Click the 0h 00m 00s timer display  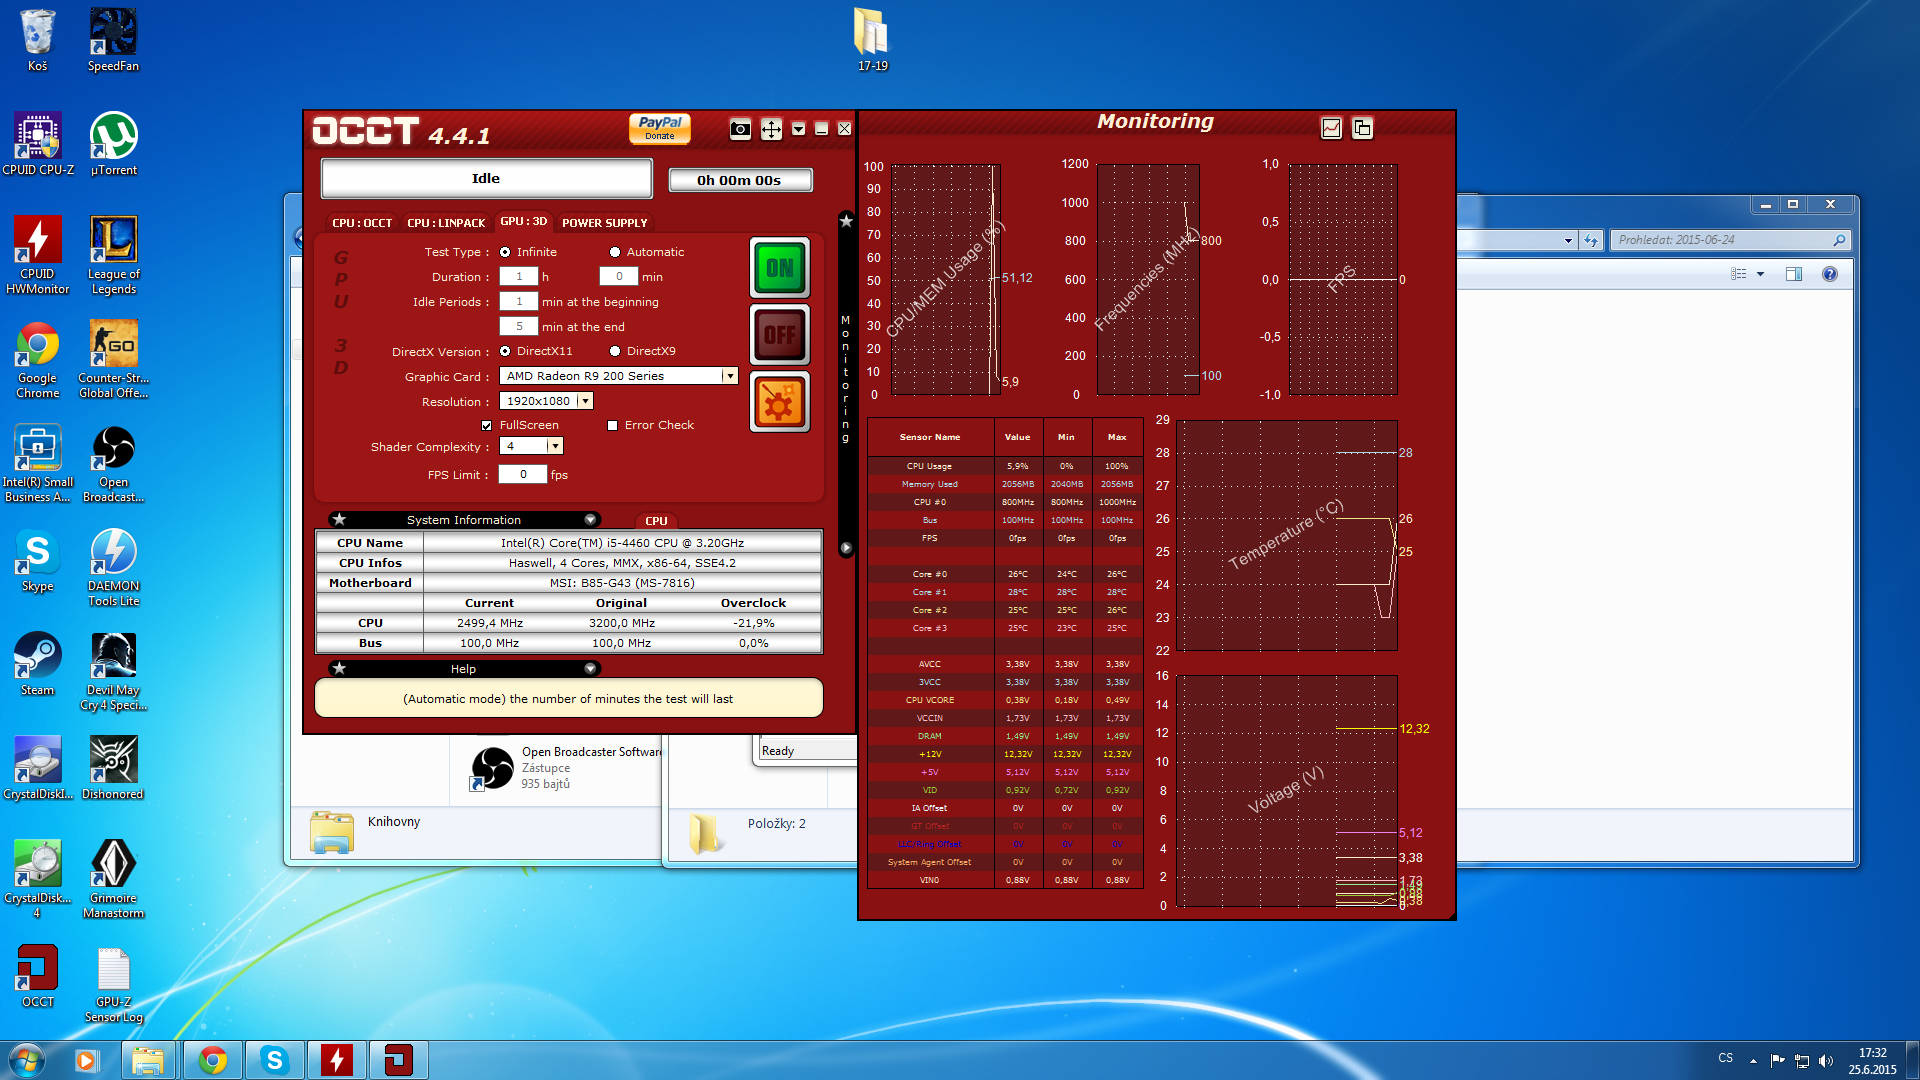click(x=739, y=180)
